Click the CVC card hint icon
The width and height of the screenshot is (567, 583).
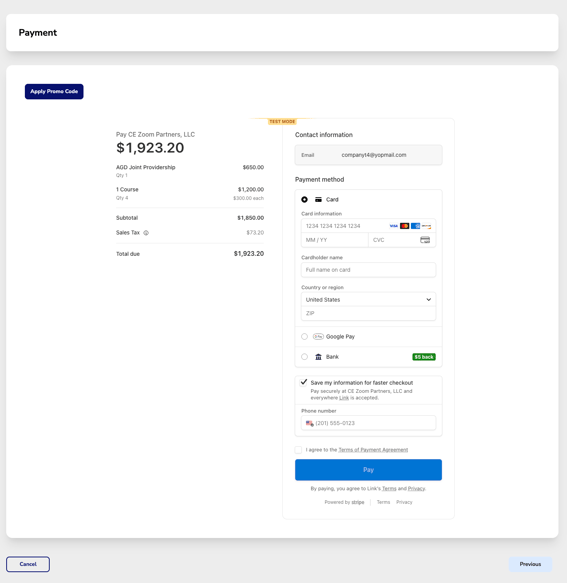425,240
